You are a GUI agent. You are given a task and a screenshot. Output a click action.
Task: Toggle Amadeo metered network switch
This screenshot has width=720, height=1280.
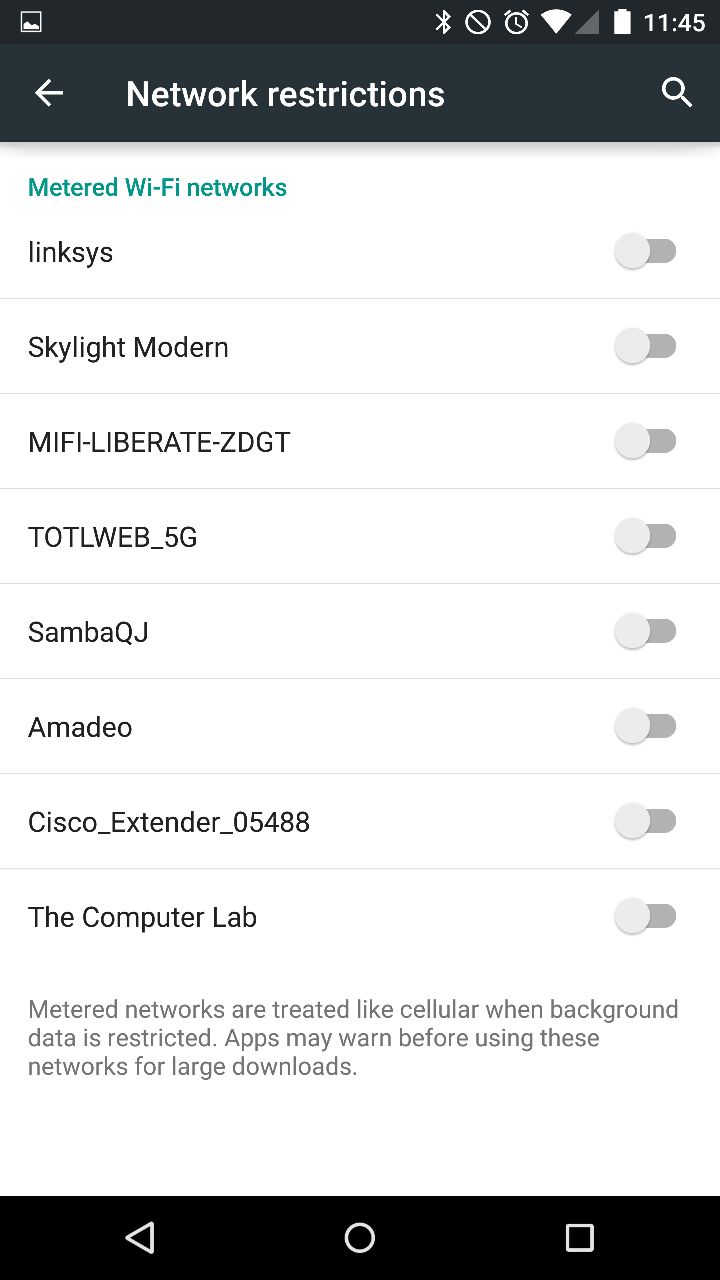tap(645, 727)
